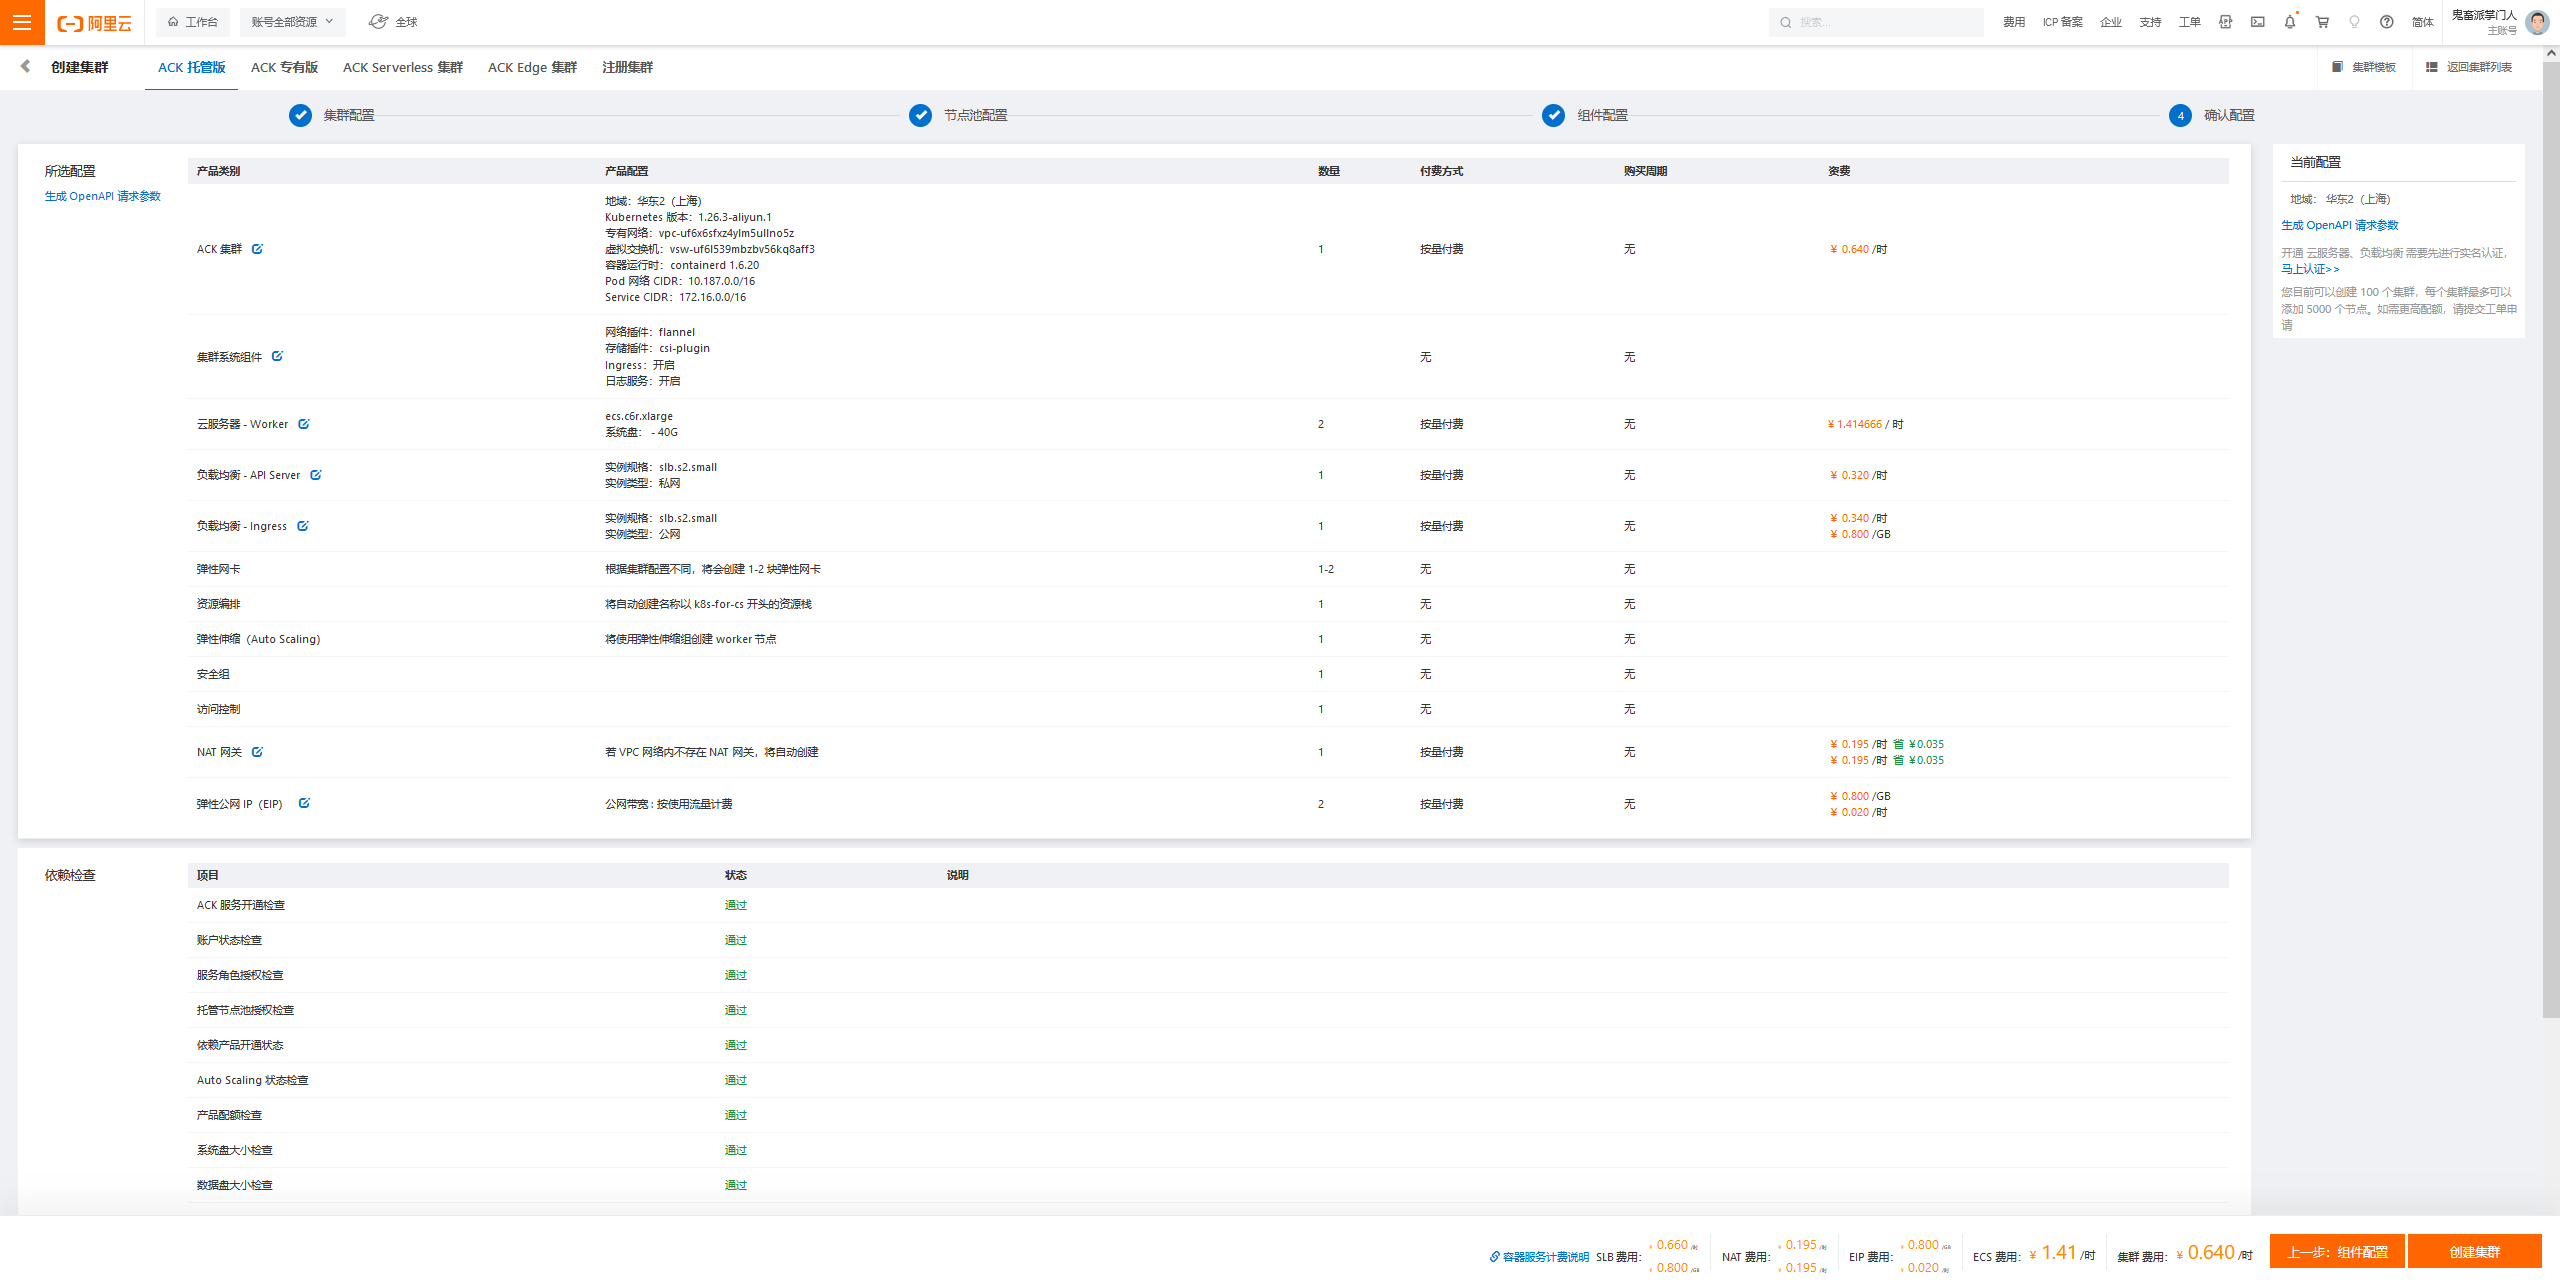
Task: Click the 创建集群 create button
Action: [2474, 1251]
